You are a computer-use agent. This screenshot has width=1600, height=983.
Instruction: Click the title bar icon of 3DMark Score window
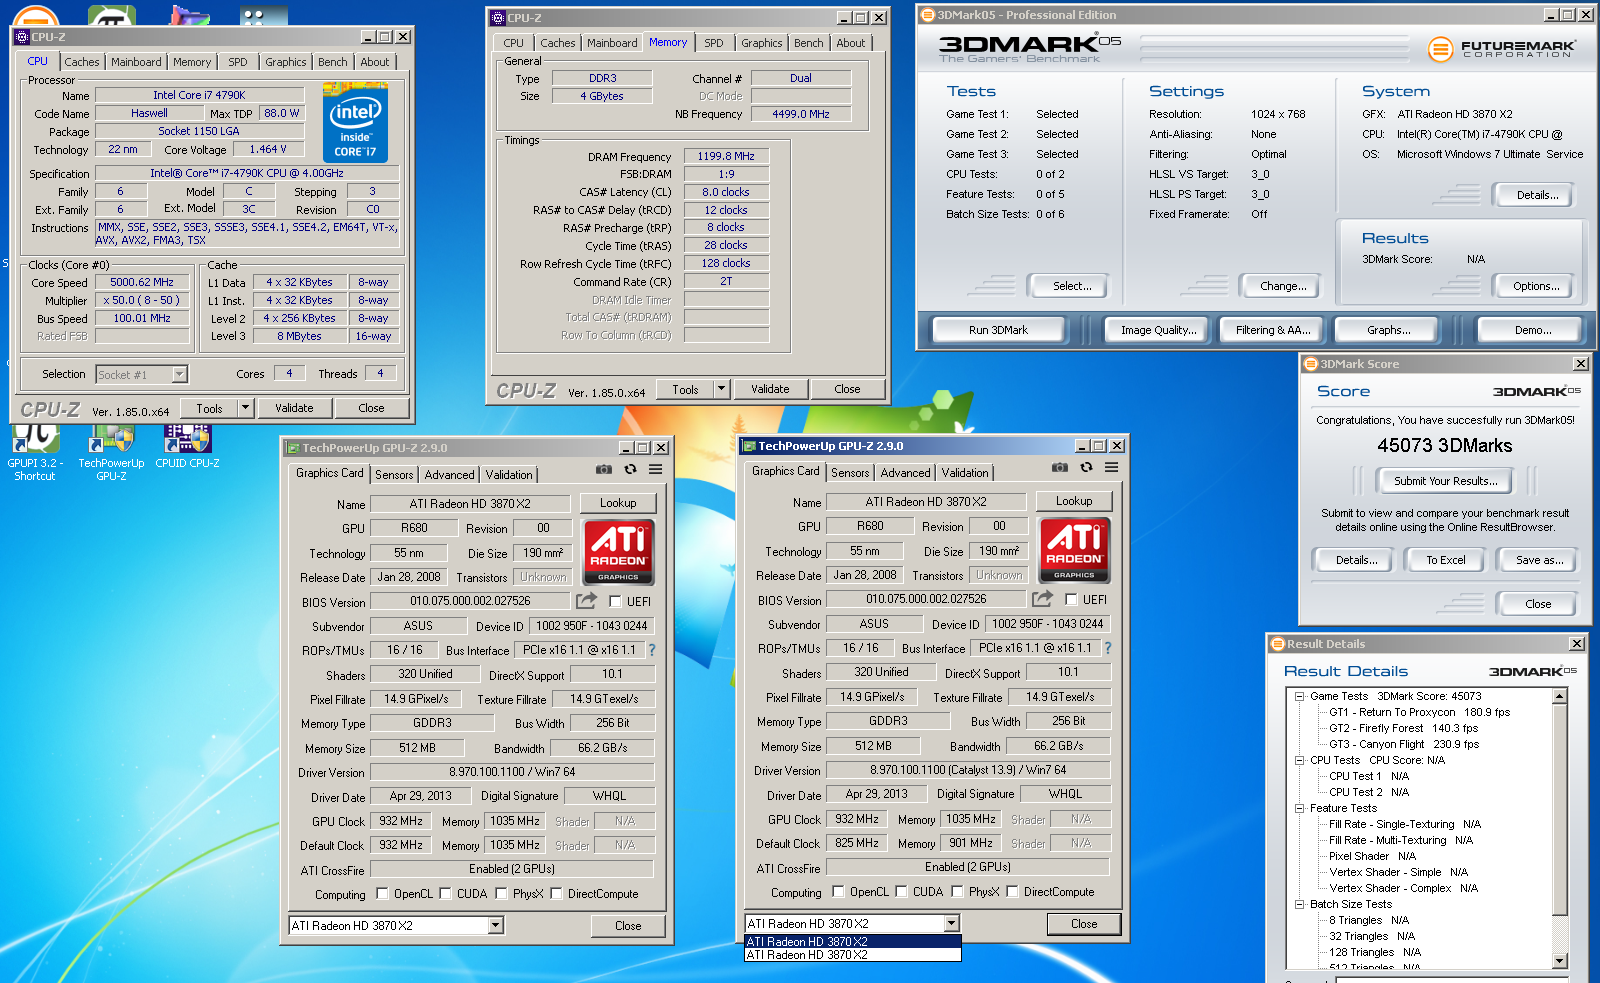click(x=1310, y=364)
